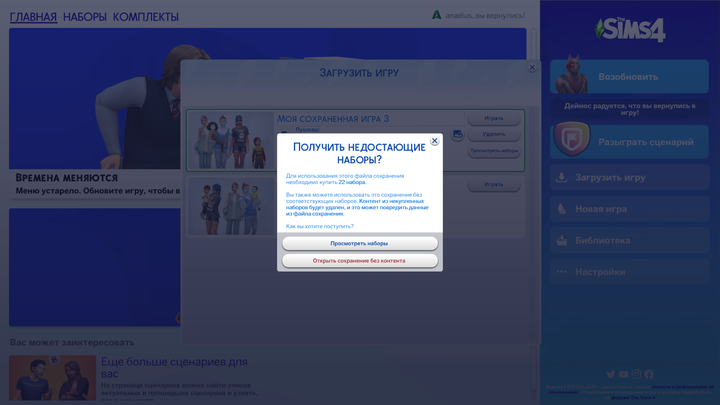This screenshot has height=405, width=720.
Task: Start 'Новая игра' from the main menu
Action: click(629, 209)
